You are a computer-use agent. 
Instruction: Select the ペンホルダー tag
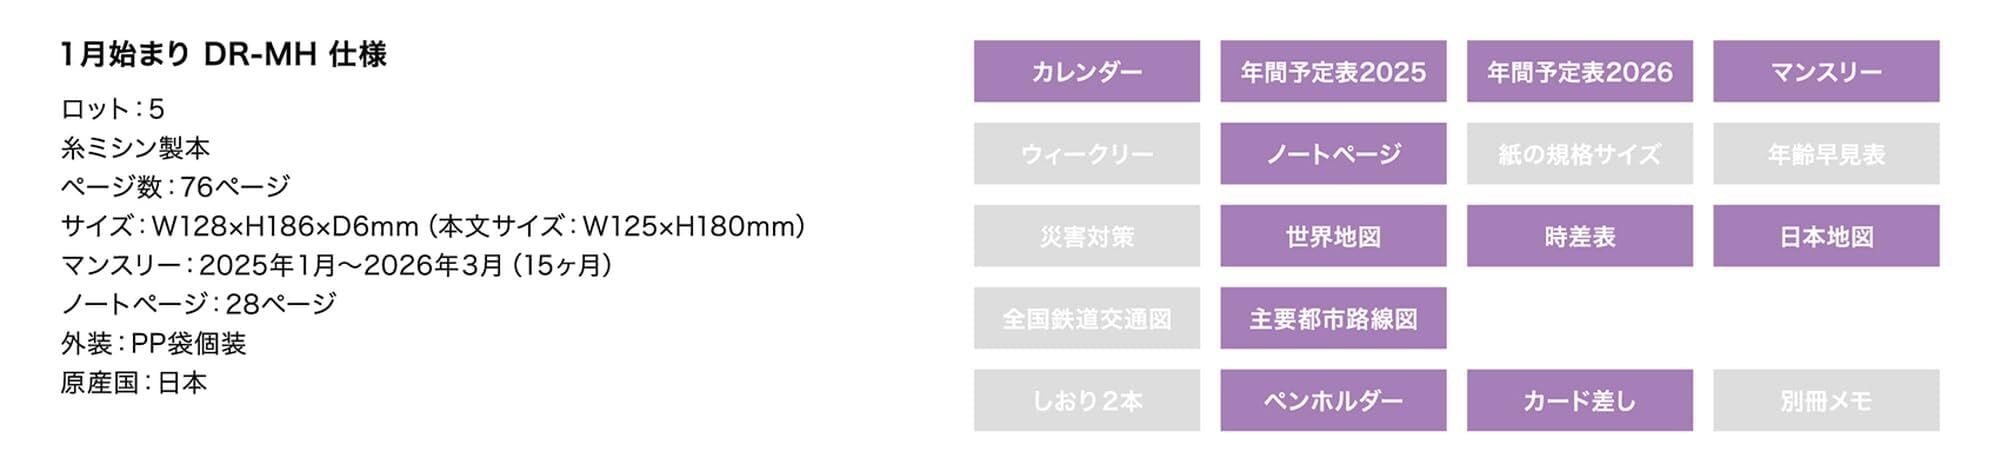click(1333, 400)
